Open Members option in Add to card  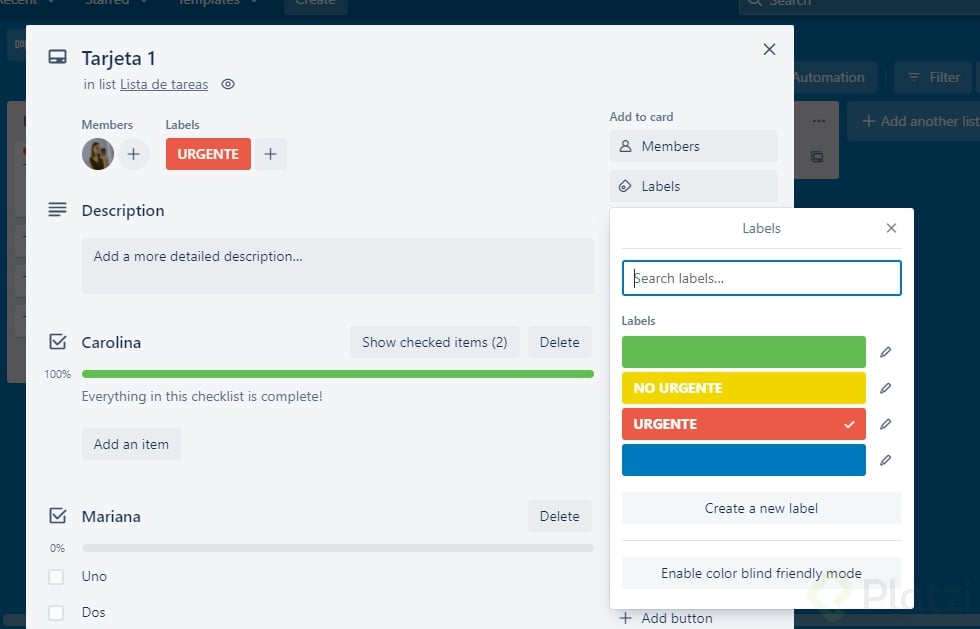pos(693,146)
